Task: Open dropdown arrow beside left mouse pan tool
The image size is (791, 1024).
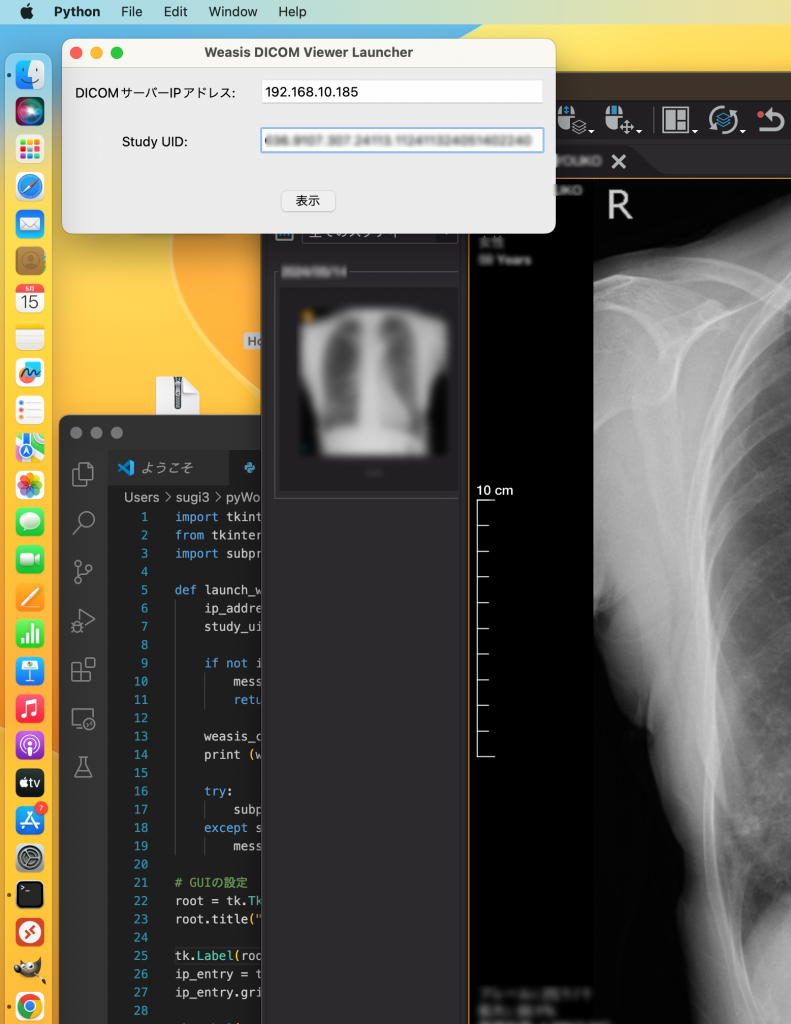Action: coord(639,131)
